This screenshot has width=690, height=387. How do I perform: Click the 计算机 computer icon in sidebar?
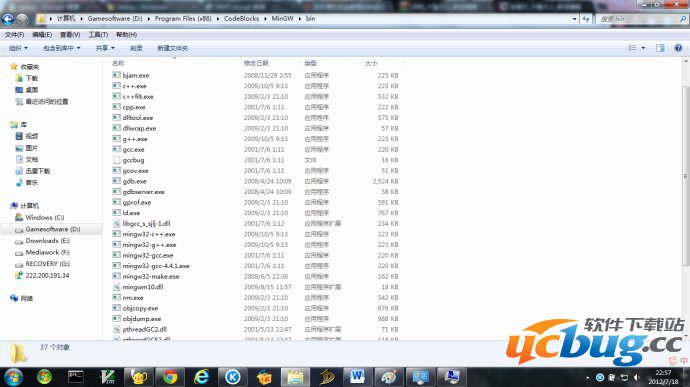pyautogui.click(x=14, y=206)
